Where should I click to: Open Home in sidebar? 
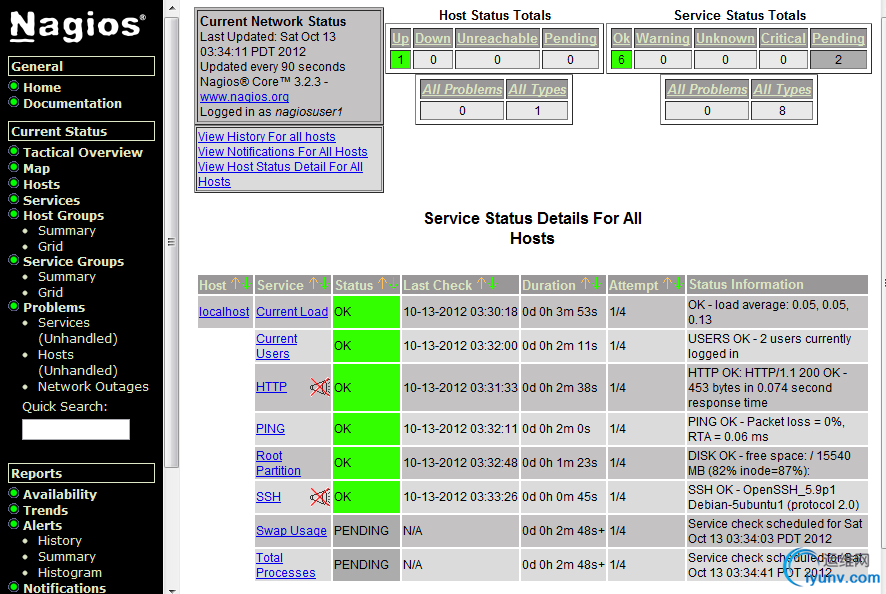(x=42, y=87)
